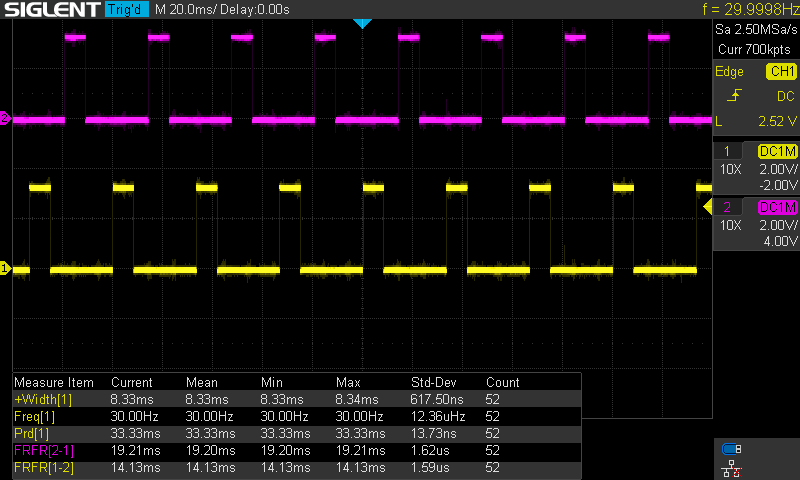This screenshot has width=800, height=480.
Task: Click the rising edge slope icon
Action: [734, 95]
